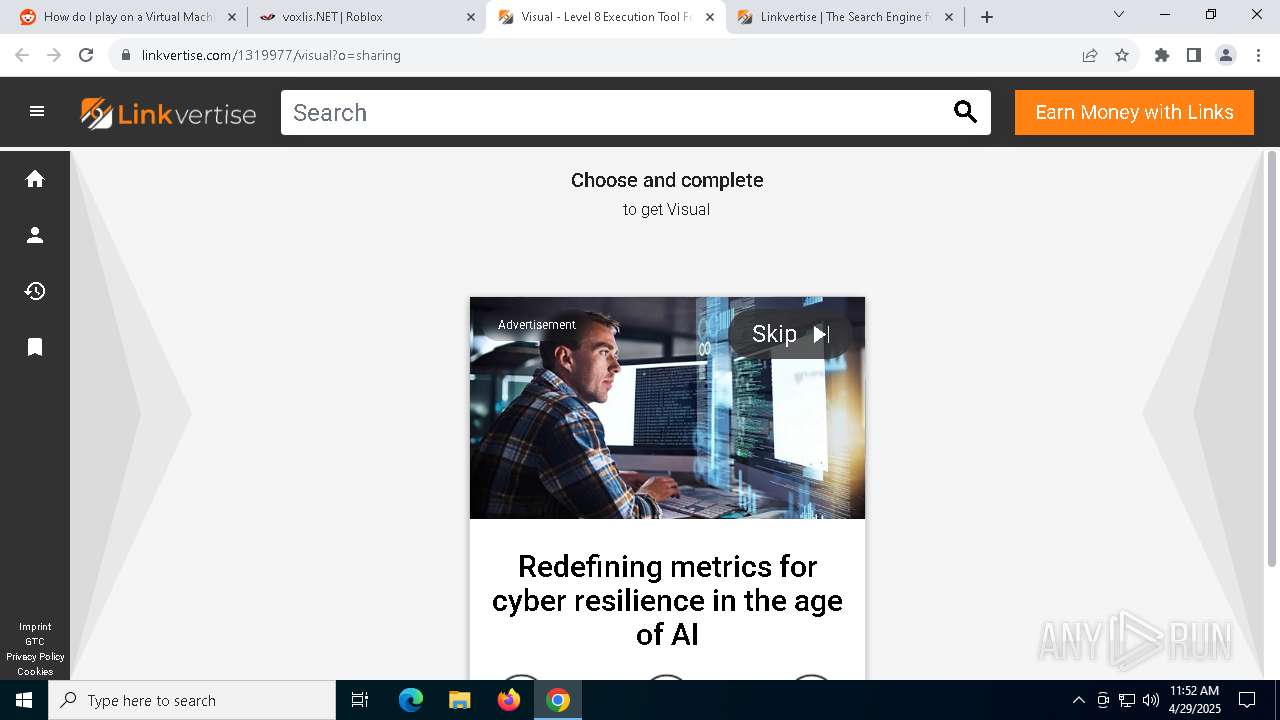This screenshot has width=1280, height=720.
Task: Open network icon in system tray
Action: coord(1127,700)
